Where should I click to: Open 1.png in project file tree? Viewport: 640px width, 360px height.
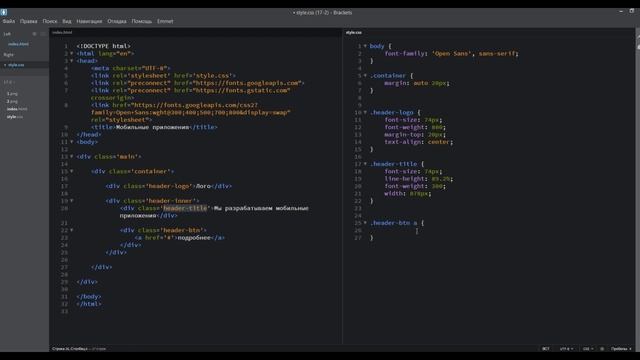tap(12, 94)
